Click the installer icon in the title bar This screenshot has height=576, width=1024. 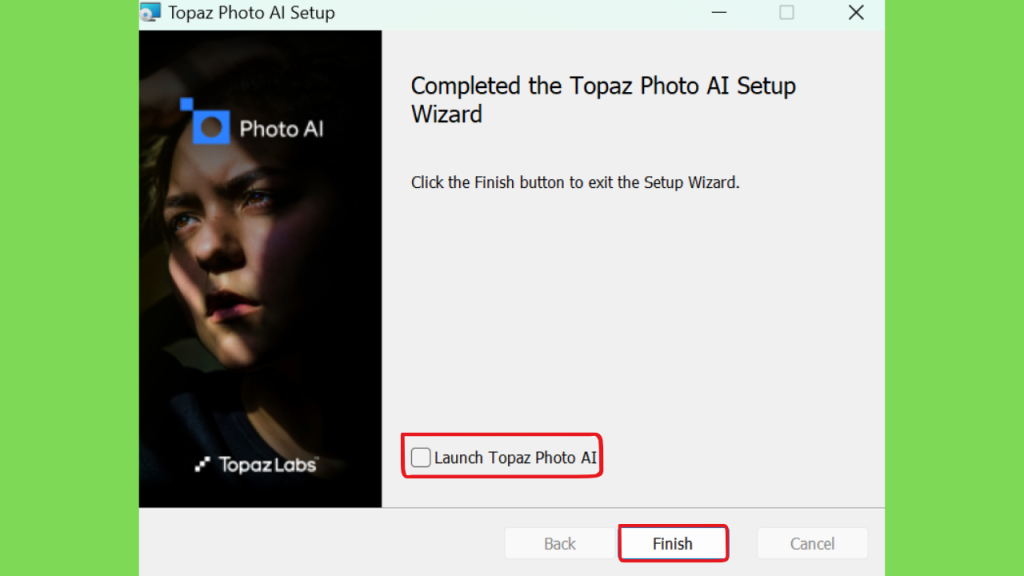click(x=150, y=13)
